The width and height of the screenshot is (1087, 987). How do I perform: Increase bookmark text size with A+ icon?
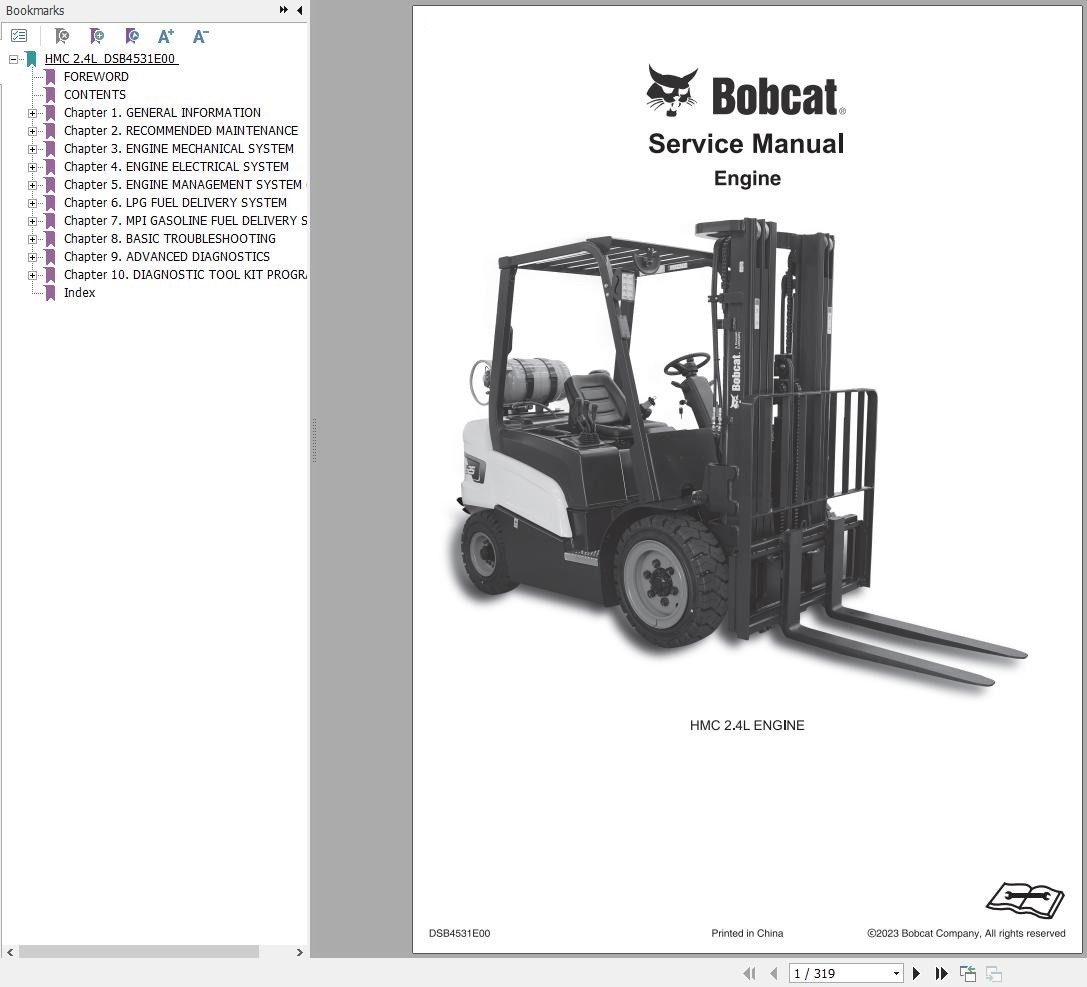(166, 36)
